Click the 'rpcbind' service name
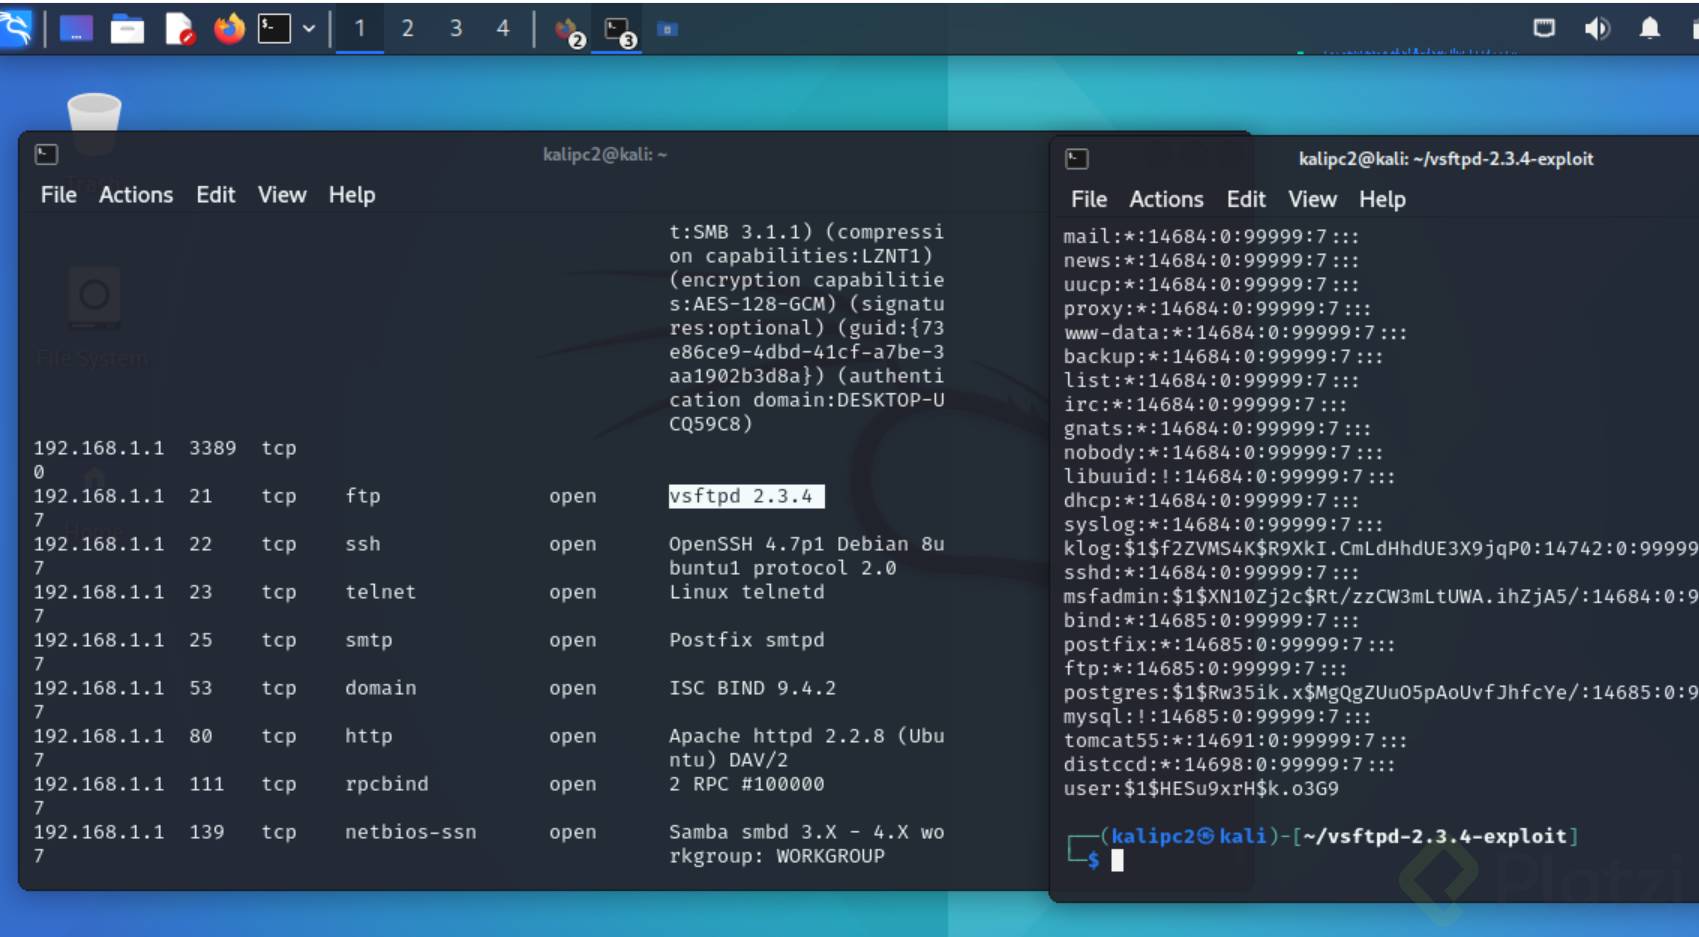 [387, 784]
